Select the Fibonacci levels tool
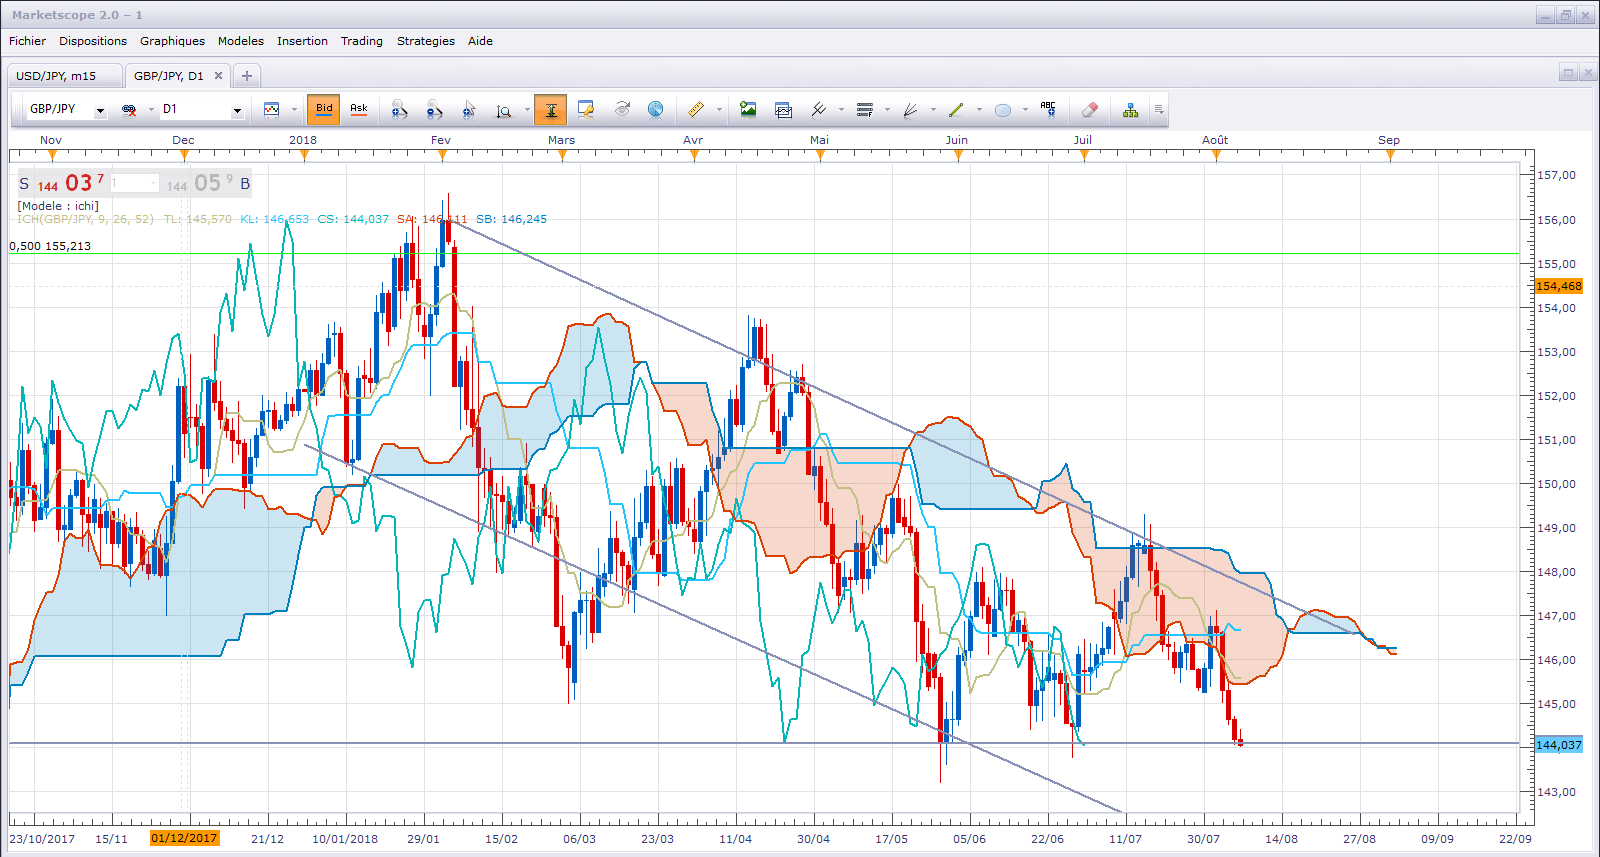The image size is (1600, 857). (865, 110)
